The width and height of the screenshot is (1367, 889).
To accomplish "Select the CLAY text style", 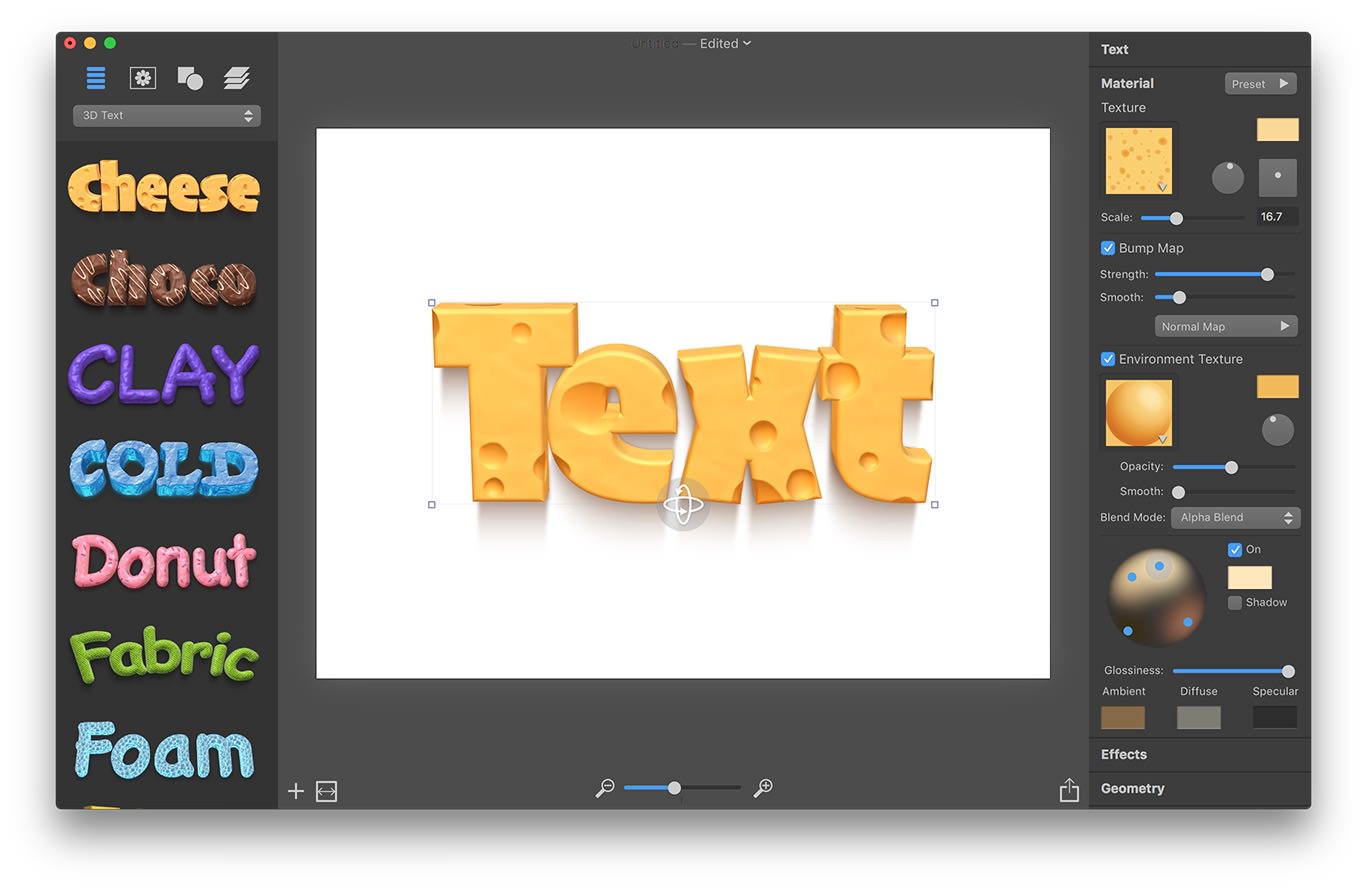I will pos(164,373).
